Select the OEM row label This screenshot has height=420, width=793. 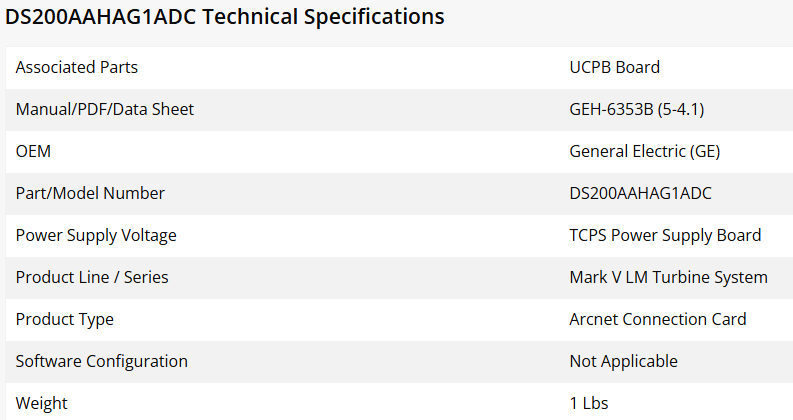click(x=33, y=151)
